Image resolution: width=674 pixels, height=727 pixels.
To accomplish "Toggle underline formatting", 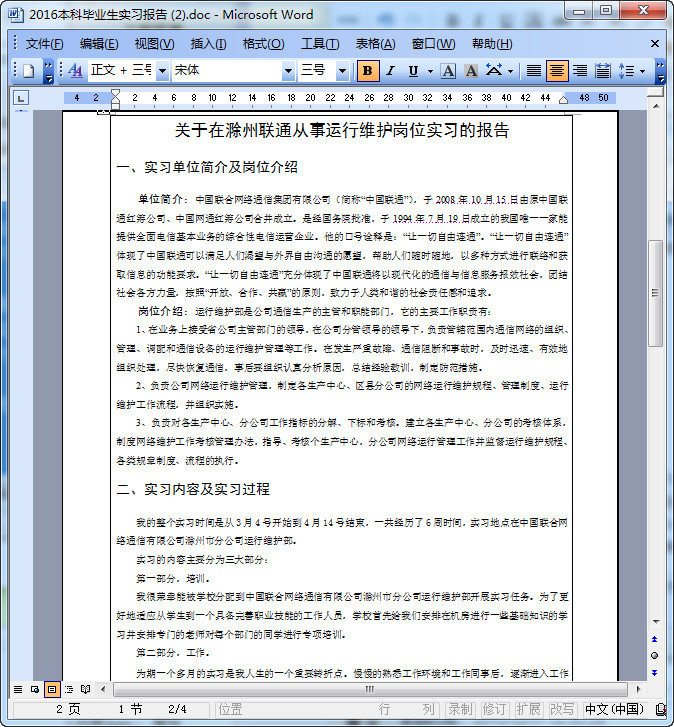I will coord(413,71).
